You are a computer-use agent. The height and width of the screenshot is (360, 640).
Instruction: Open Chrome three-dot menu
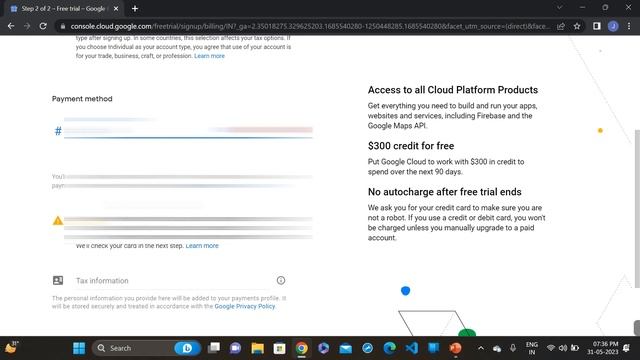(x=629, y=26)
